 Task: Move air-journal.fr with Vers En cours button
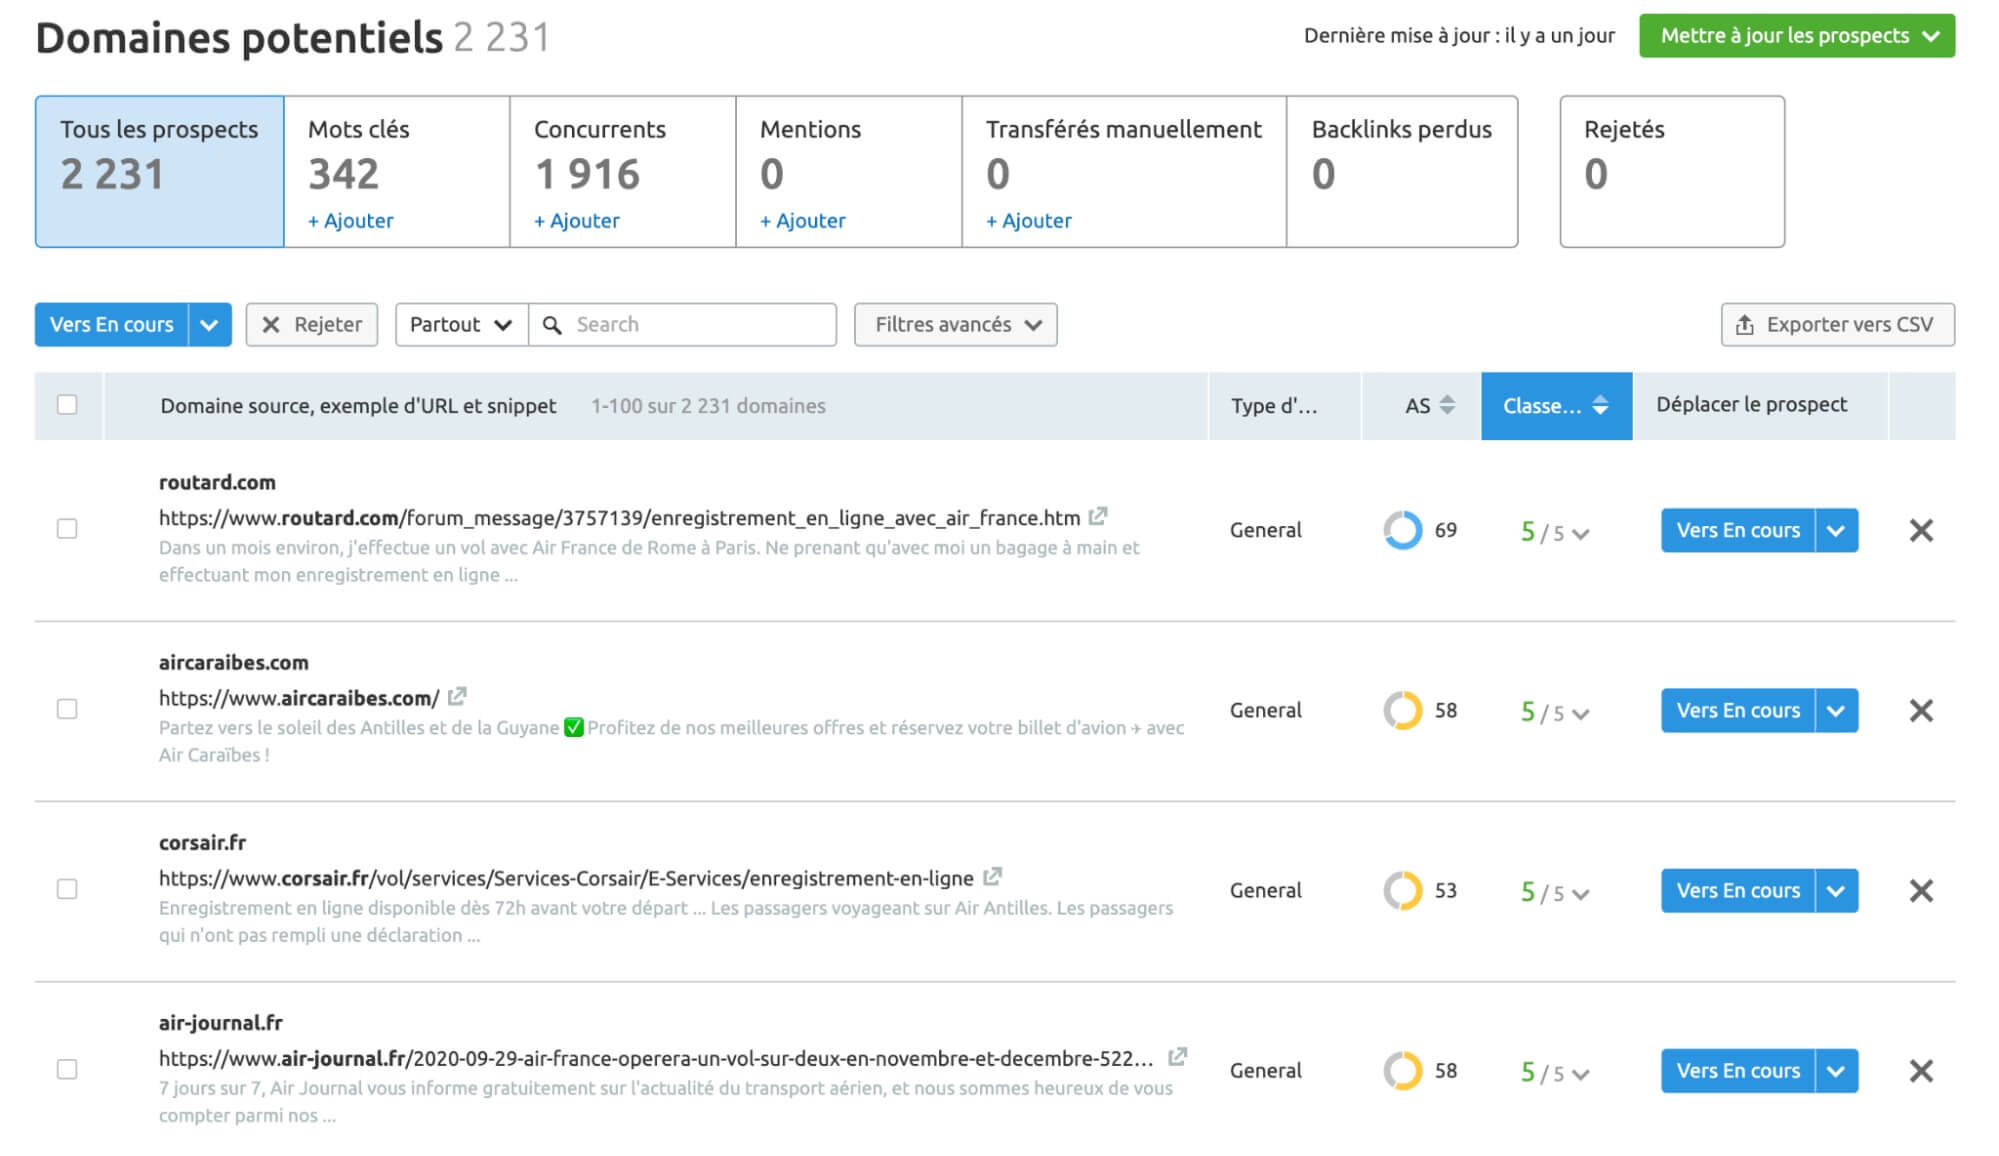tap(1738, 1070)
